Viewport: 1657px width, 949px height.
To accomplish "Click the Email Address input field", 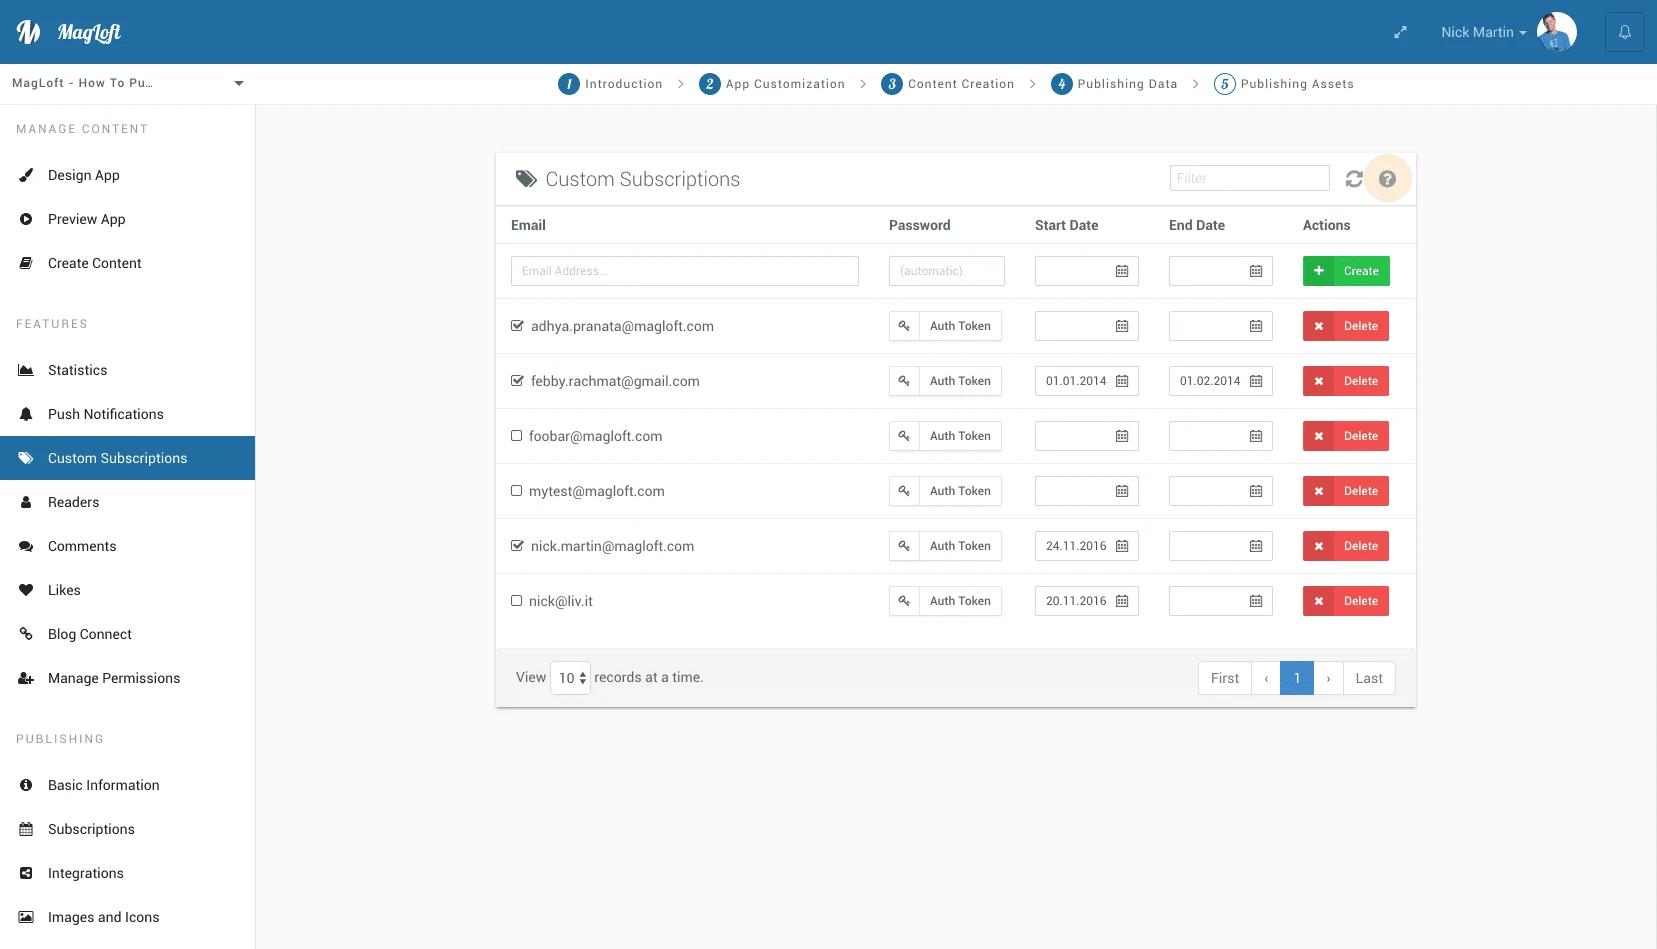I will [684, 271].
